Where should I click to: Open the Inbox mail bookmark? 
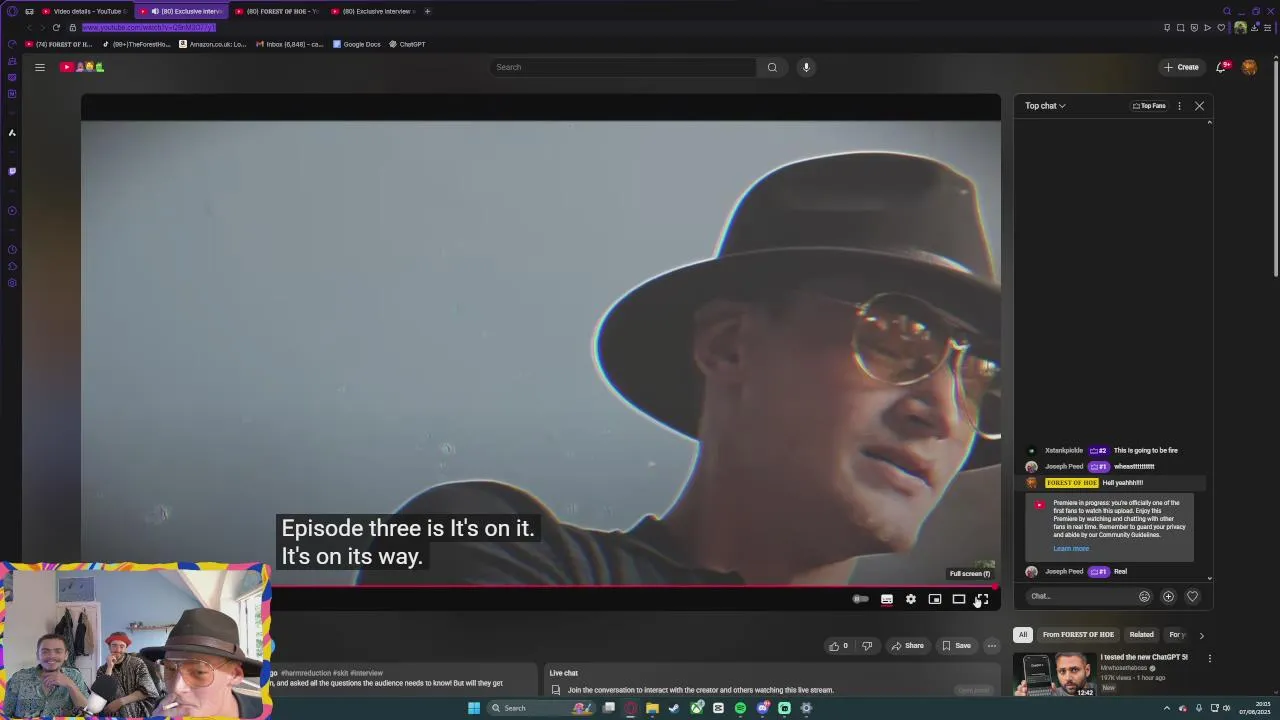coord(289,44)
